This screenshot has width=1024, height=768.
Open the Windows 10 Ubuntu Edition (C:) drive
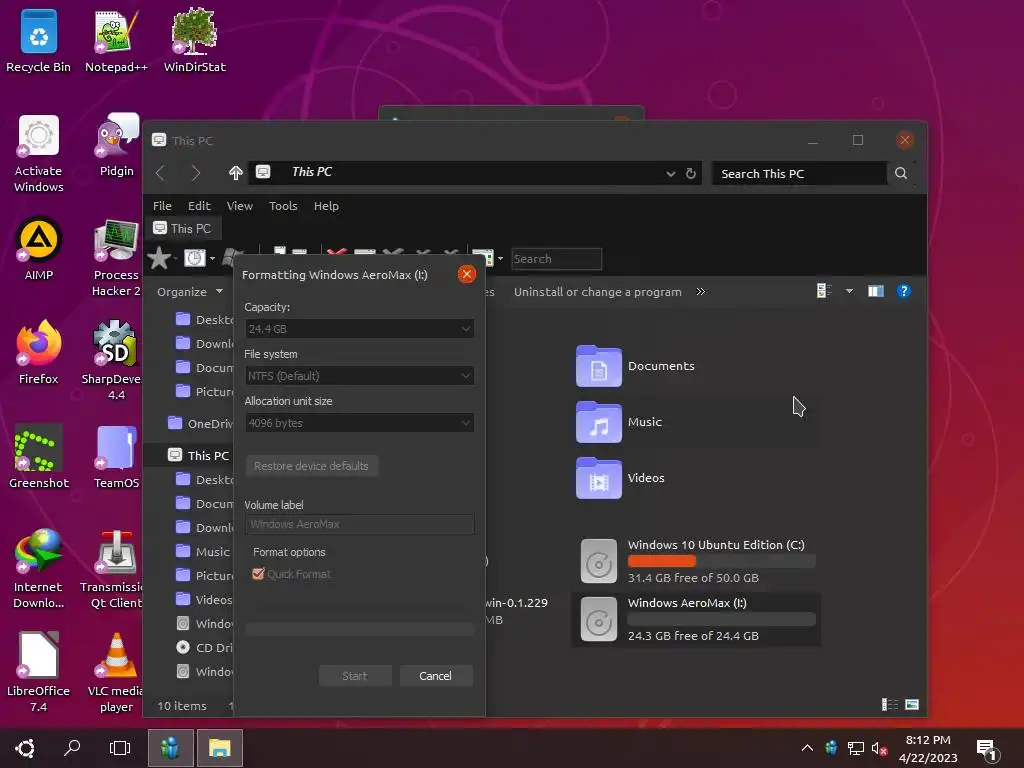tap(697, 561)
